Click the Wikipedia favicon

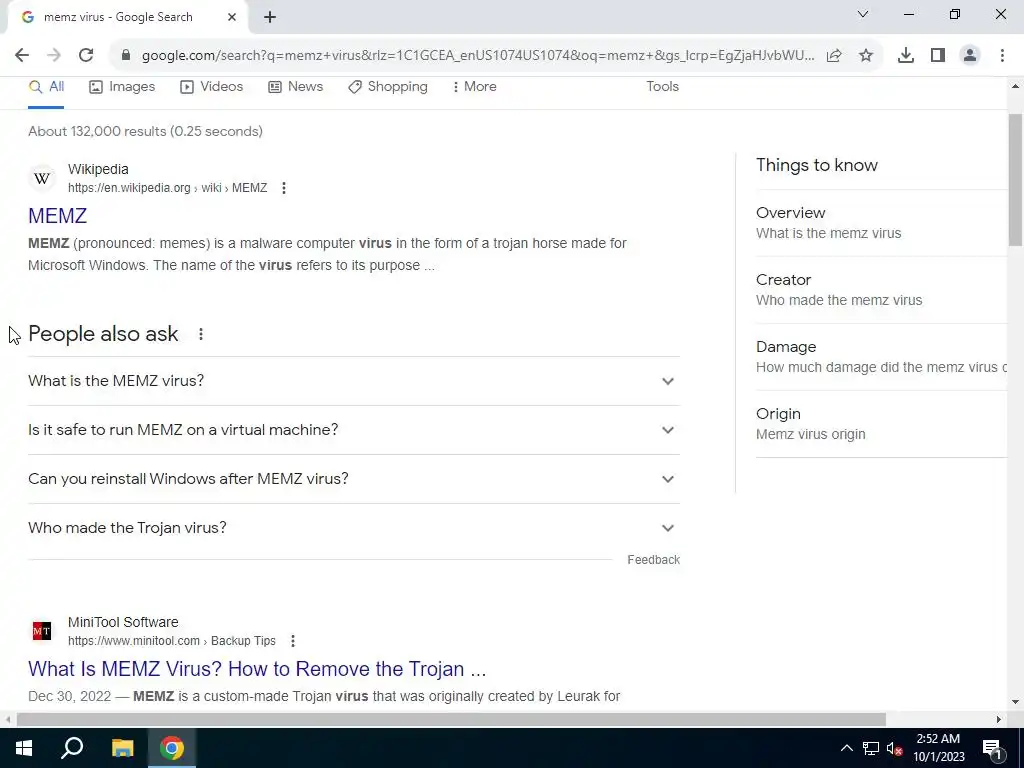click(42, 178)
